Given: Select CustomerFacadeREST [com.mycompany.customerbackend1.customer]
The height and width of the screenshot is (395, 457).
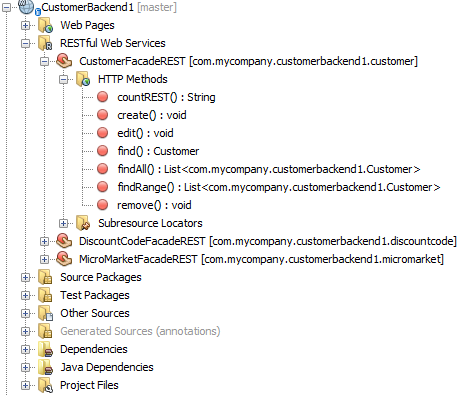Looking at the screenshot, I should (248, 61).
